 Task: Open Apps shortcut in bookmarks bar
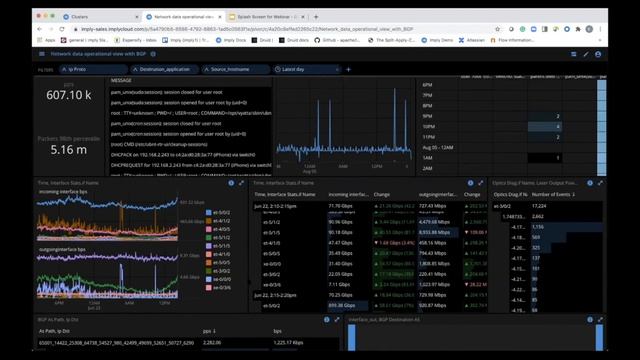pyautogui.click(x=46, y=40)
